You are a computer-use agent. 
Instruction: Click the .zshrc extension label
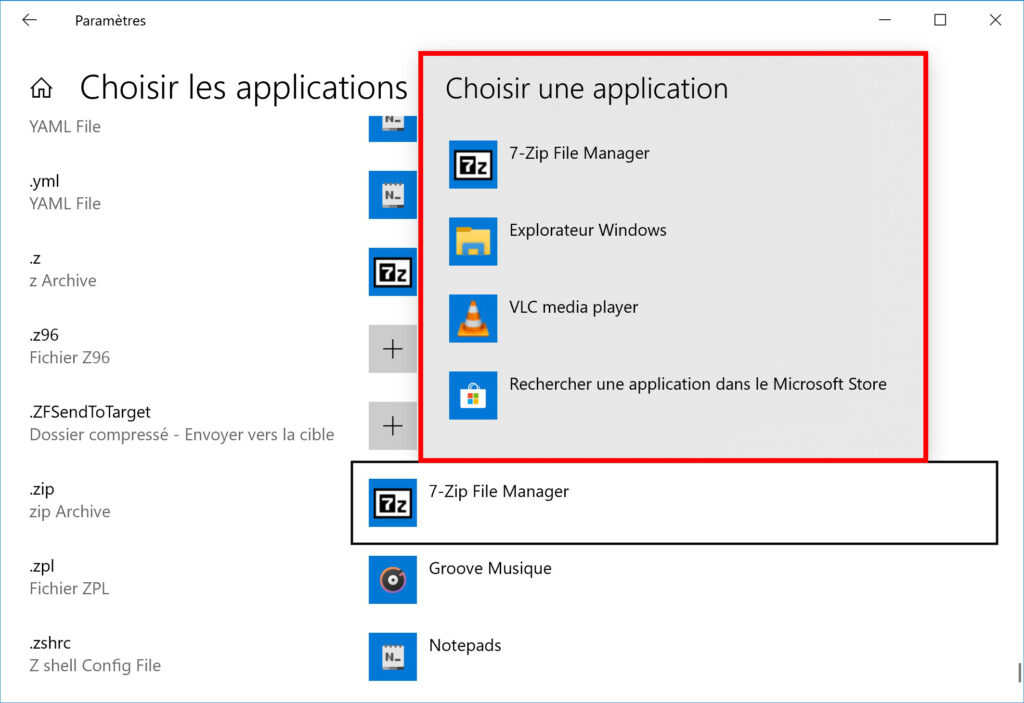[50, 643]
